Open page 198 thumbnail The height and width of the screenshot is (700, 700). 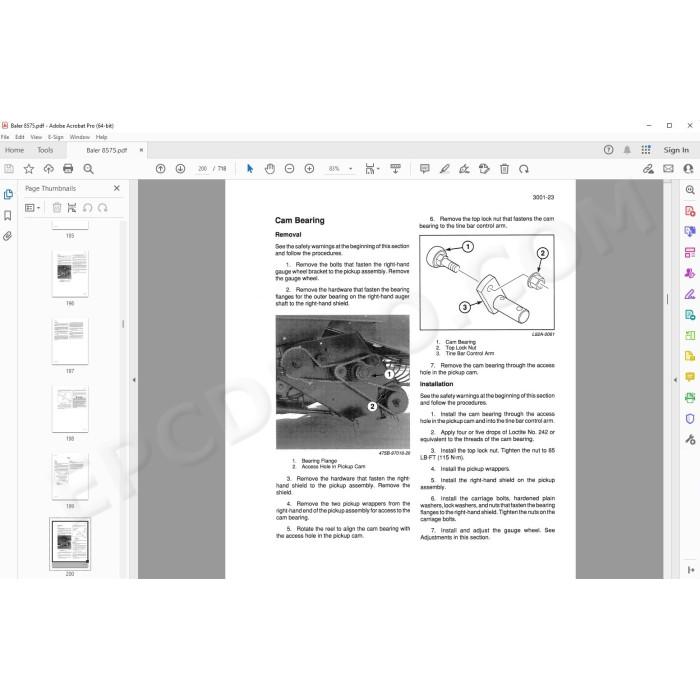coord(70,409)
